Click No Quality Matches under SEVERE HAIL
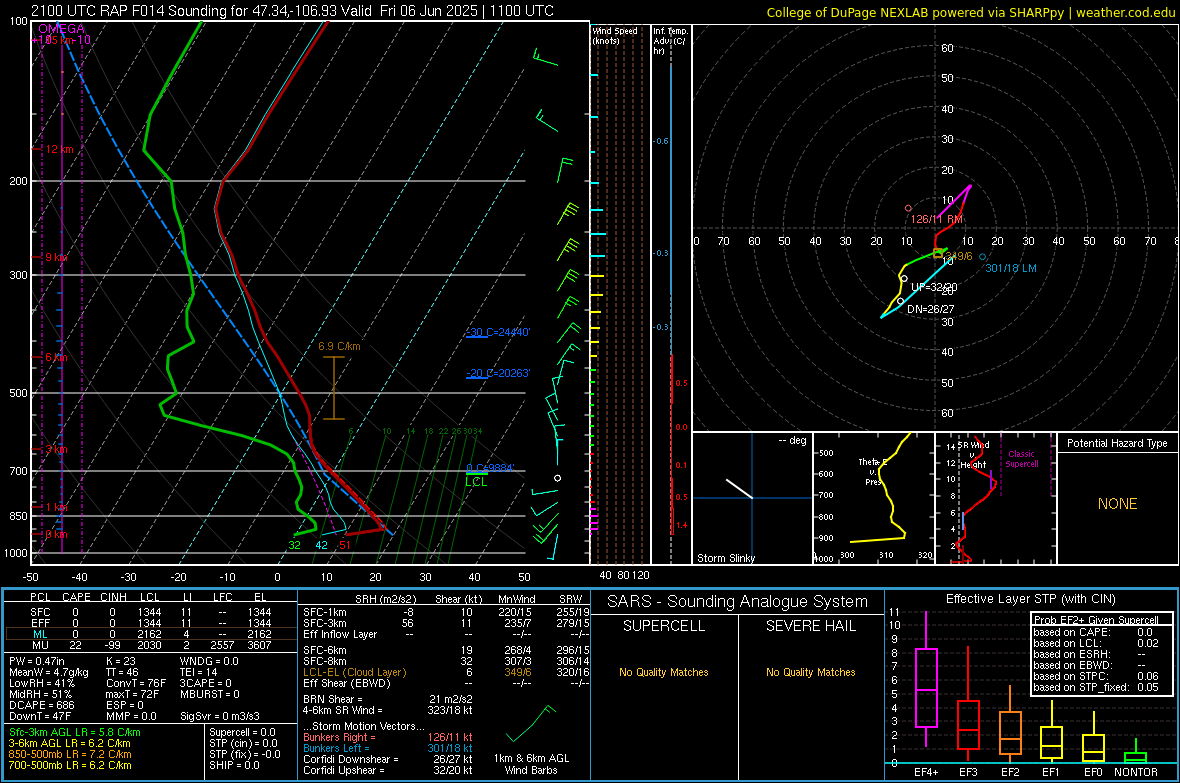This screenshot has height=783, width=1180. pyautogui.click(x=810, y=672)
